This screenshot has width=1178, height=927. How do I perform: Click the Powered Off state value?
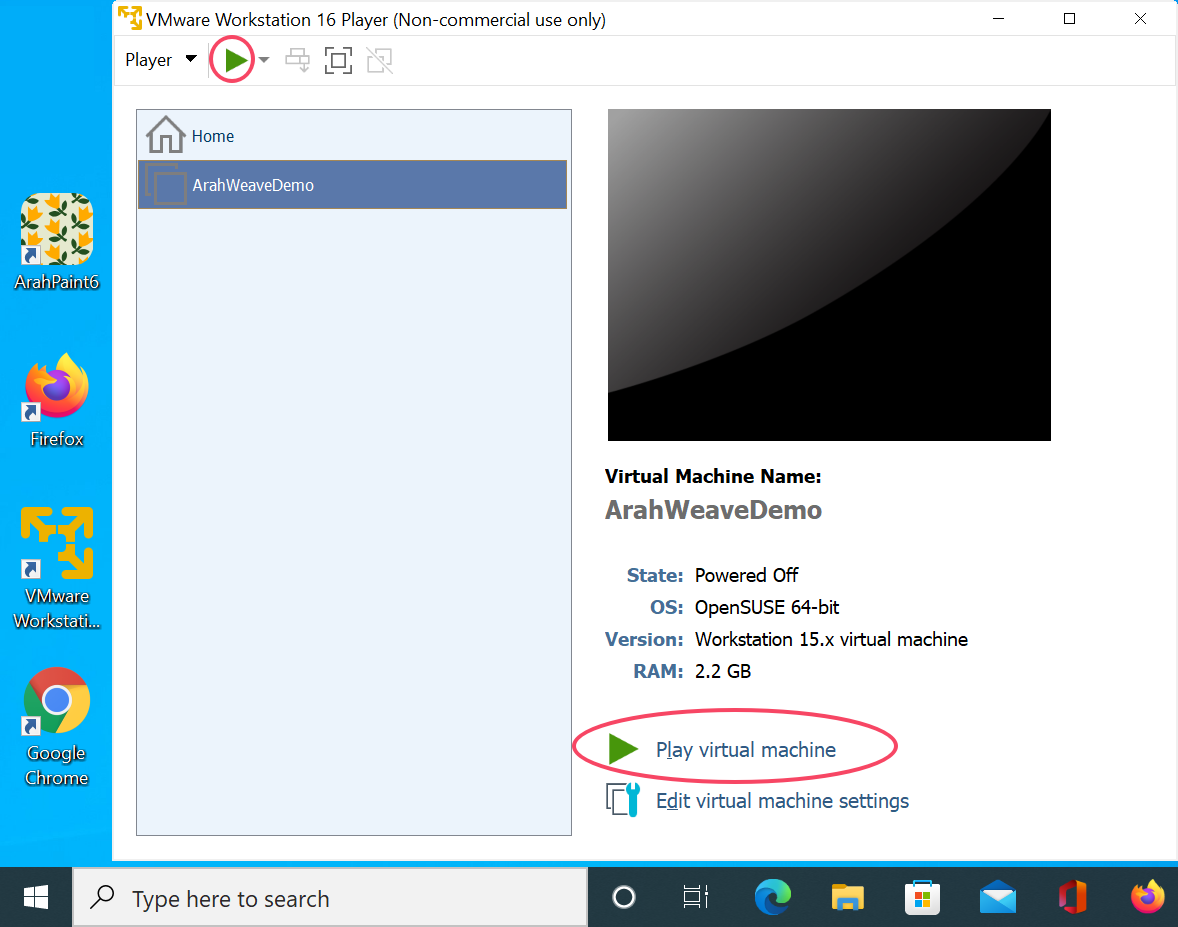(x=746, y=575)
